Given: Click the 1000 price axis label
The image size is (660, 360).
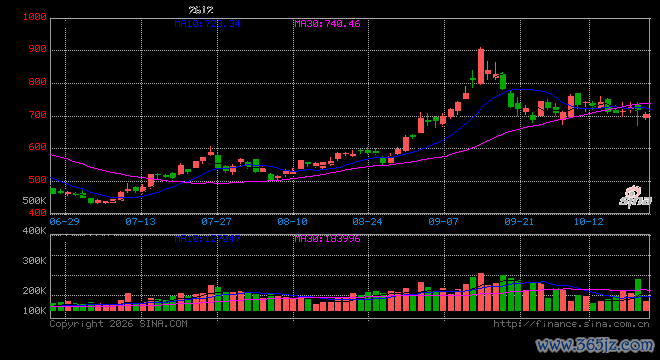Looking at the screenshot, I should [x=35, y=17].
